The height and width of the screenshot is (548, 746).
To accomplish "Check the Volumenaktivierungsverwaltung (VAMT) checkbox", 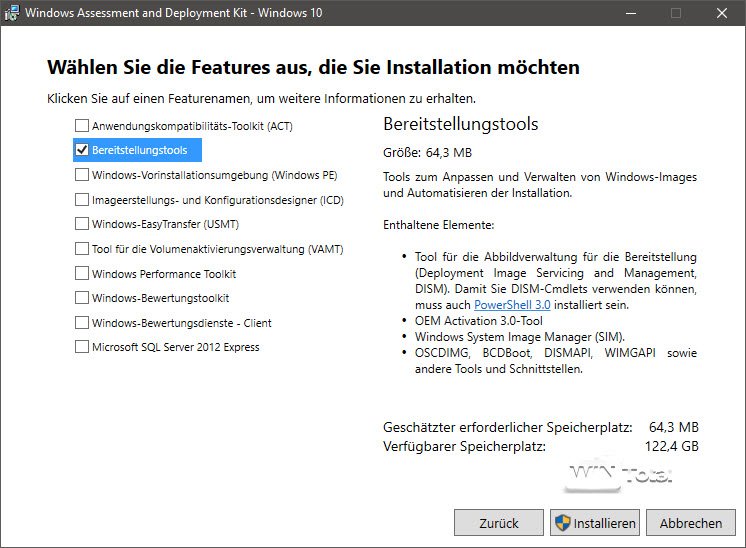I will pyautogui.click(x=81, y=249).
